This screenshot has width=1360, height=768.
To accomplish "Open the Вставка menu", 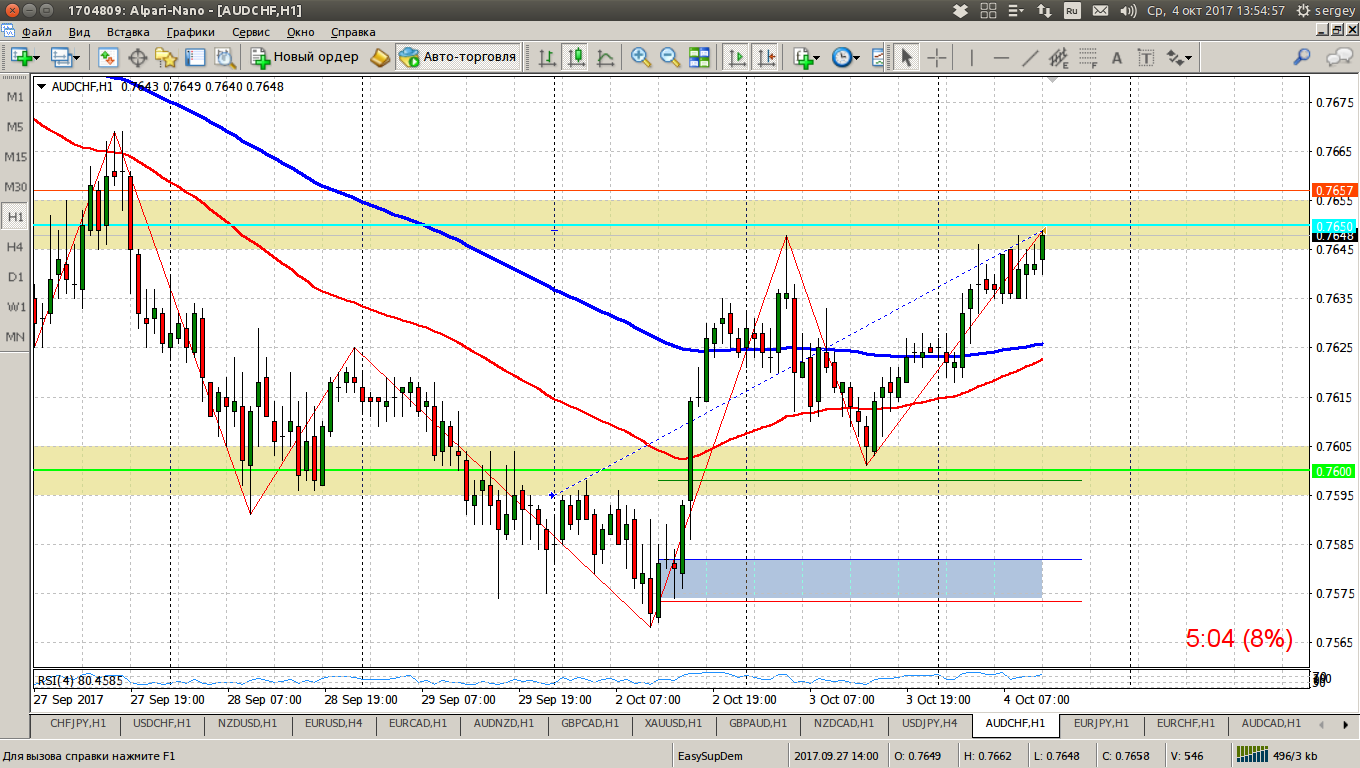I will (x=127, y=32).
